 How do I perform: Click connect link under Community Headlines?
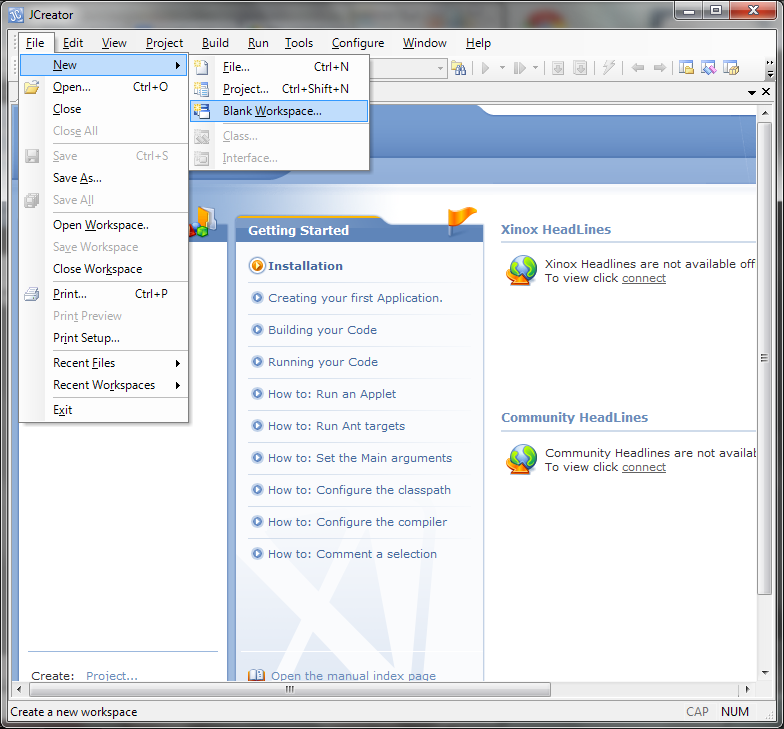coord(644,467)
